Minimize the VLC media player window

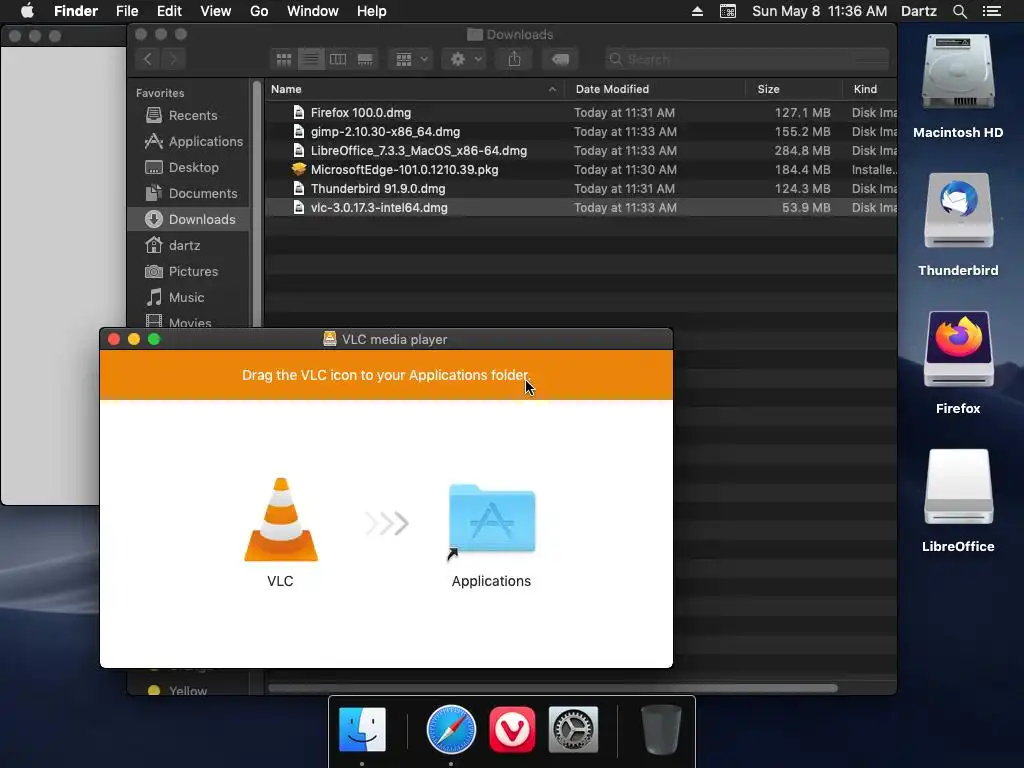[134, 339]
